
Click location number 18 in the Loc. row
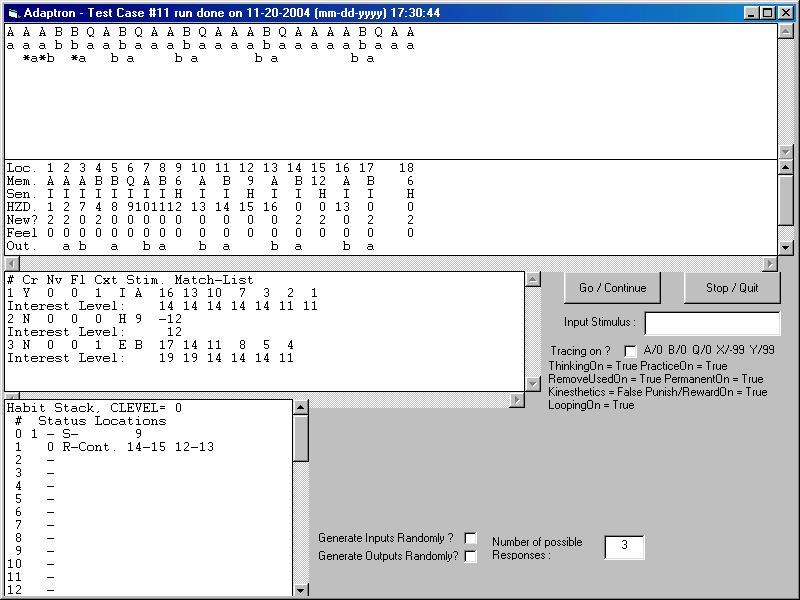(x=406, y=168)
